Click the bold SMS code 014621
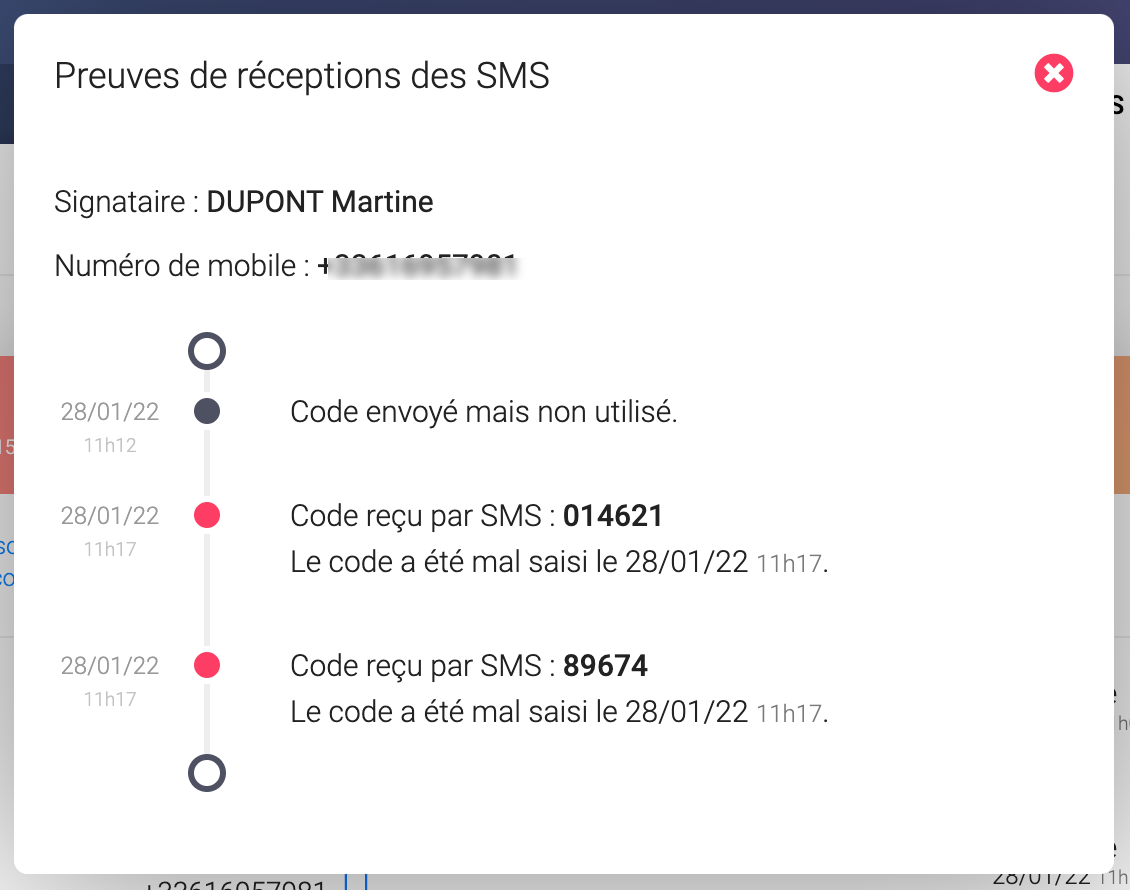The width and height of the screenshot is (1130, 890). [613, 516]
